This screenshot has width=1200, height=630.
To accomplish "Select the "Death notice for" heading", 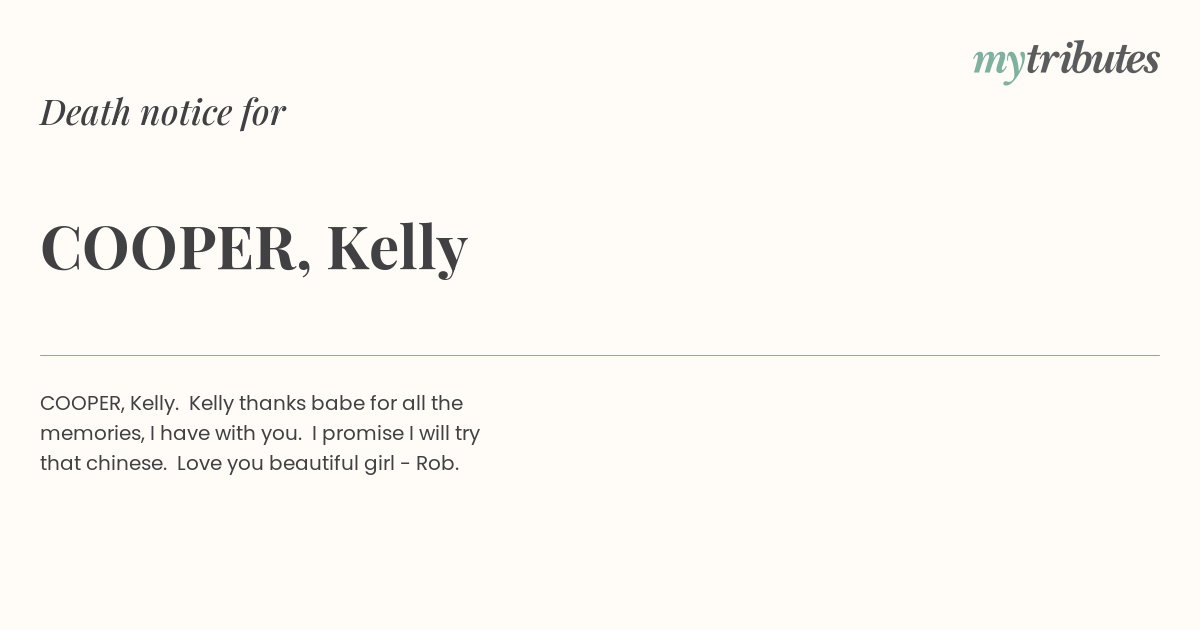I will (x=163, y=112).
